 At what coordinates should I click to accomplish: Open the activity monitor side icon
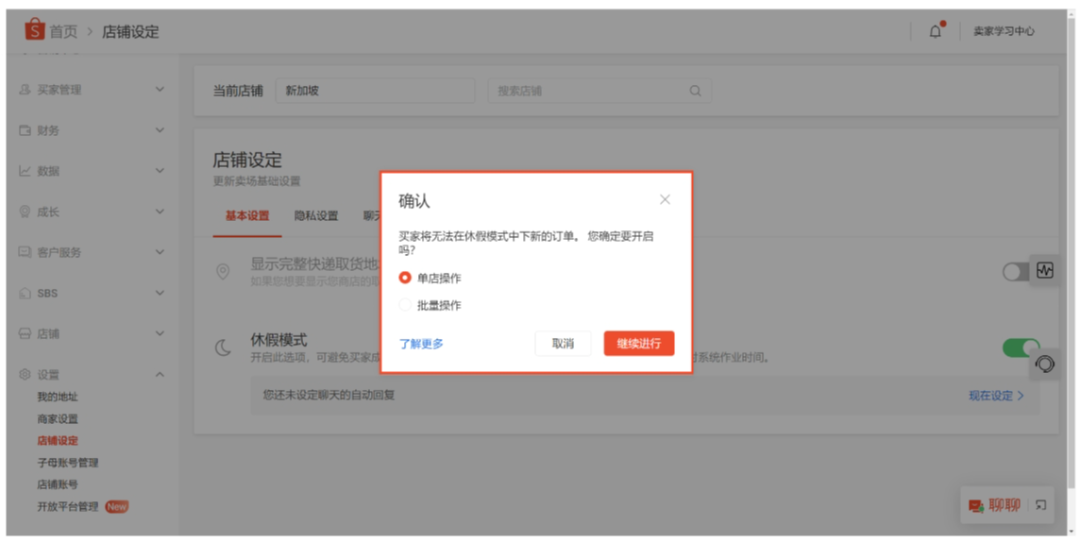pyautogui.click(x=1045, y=270)
